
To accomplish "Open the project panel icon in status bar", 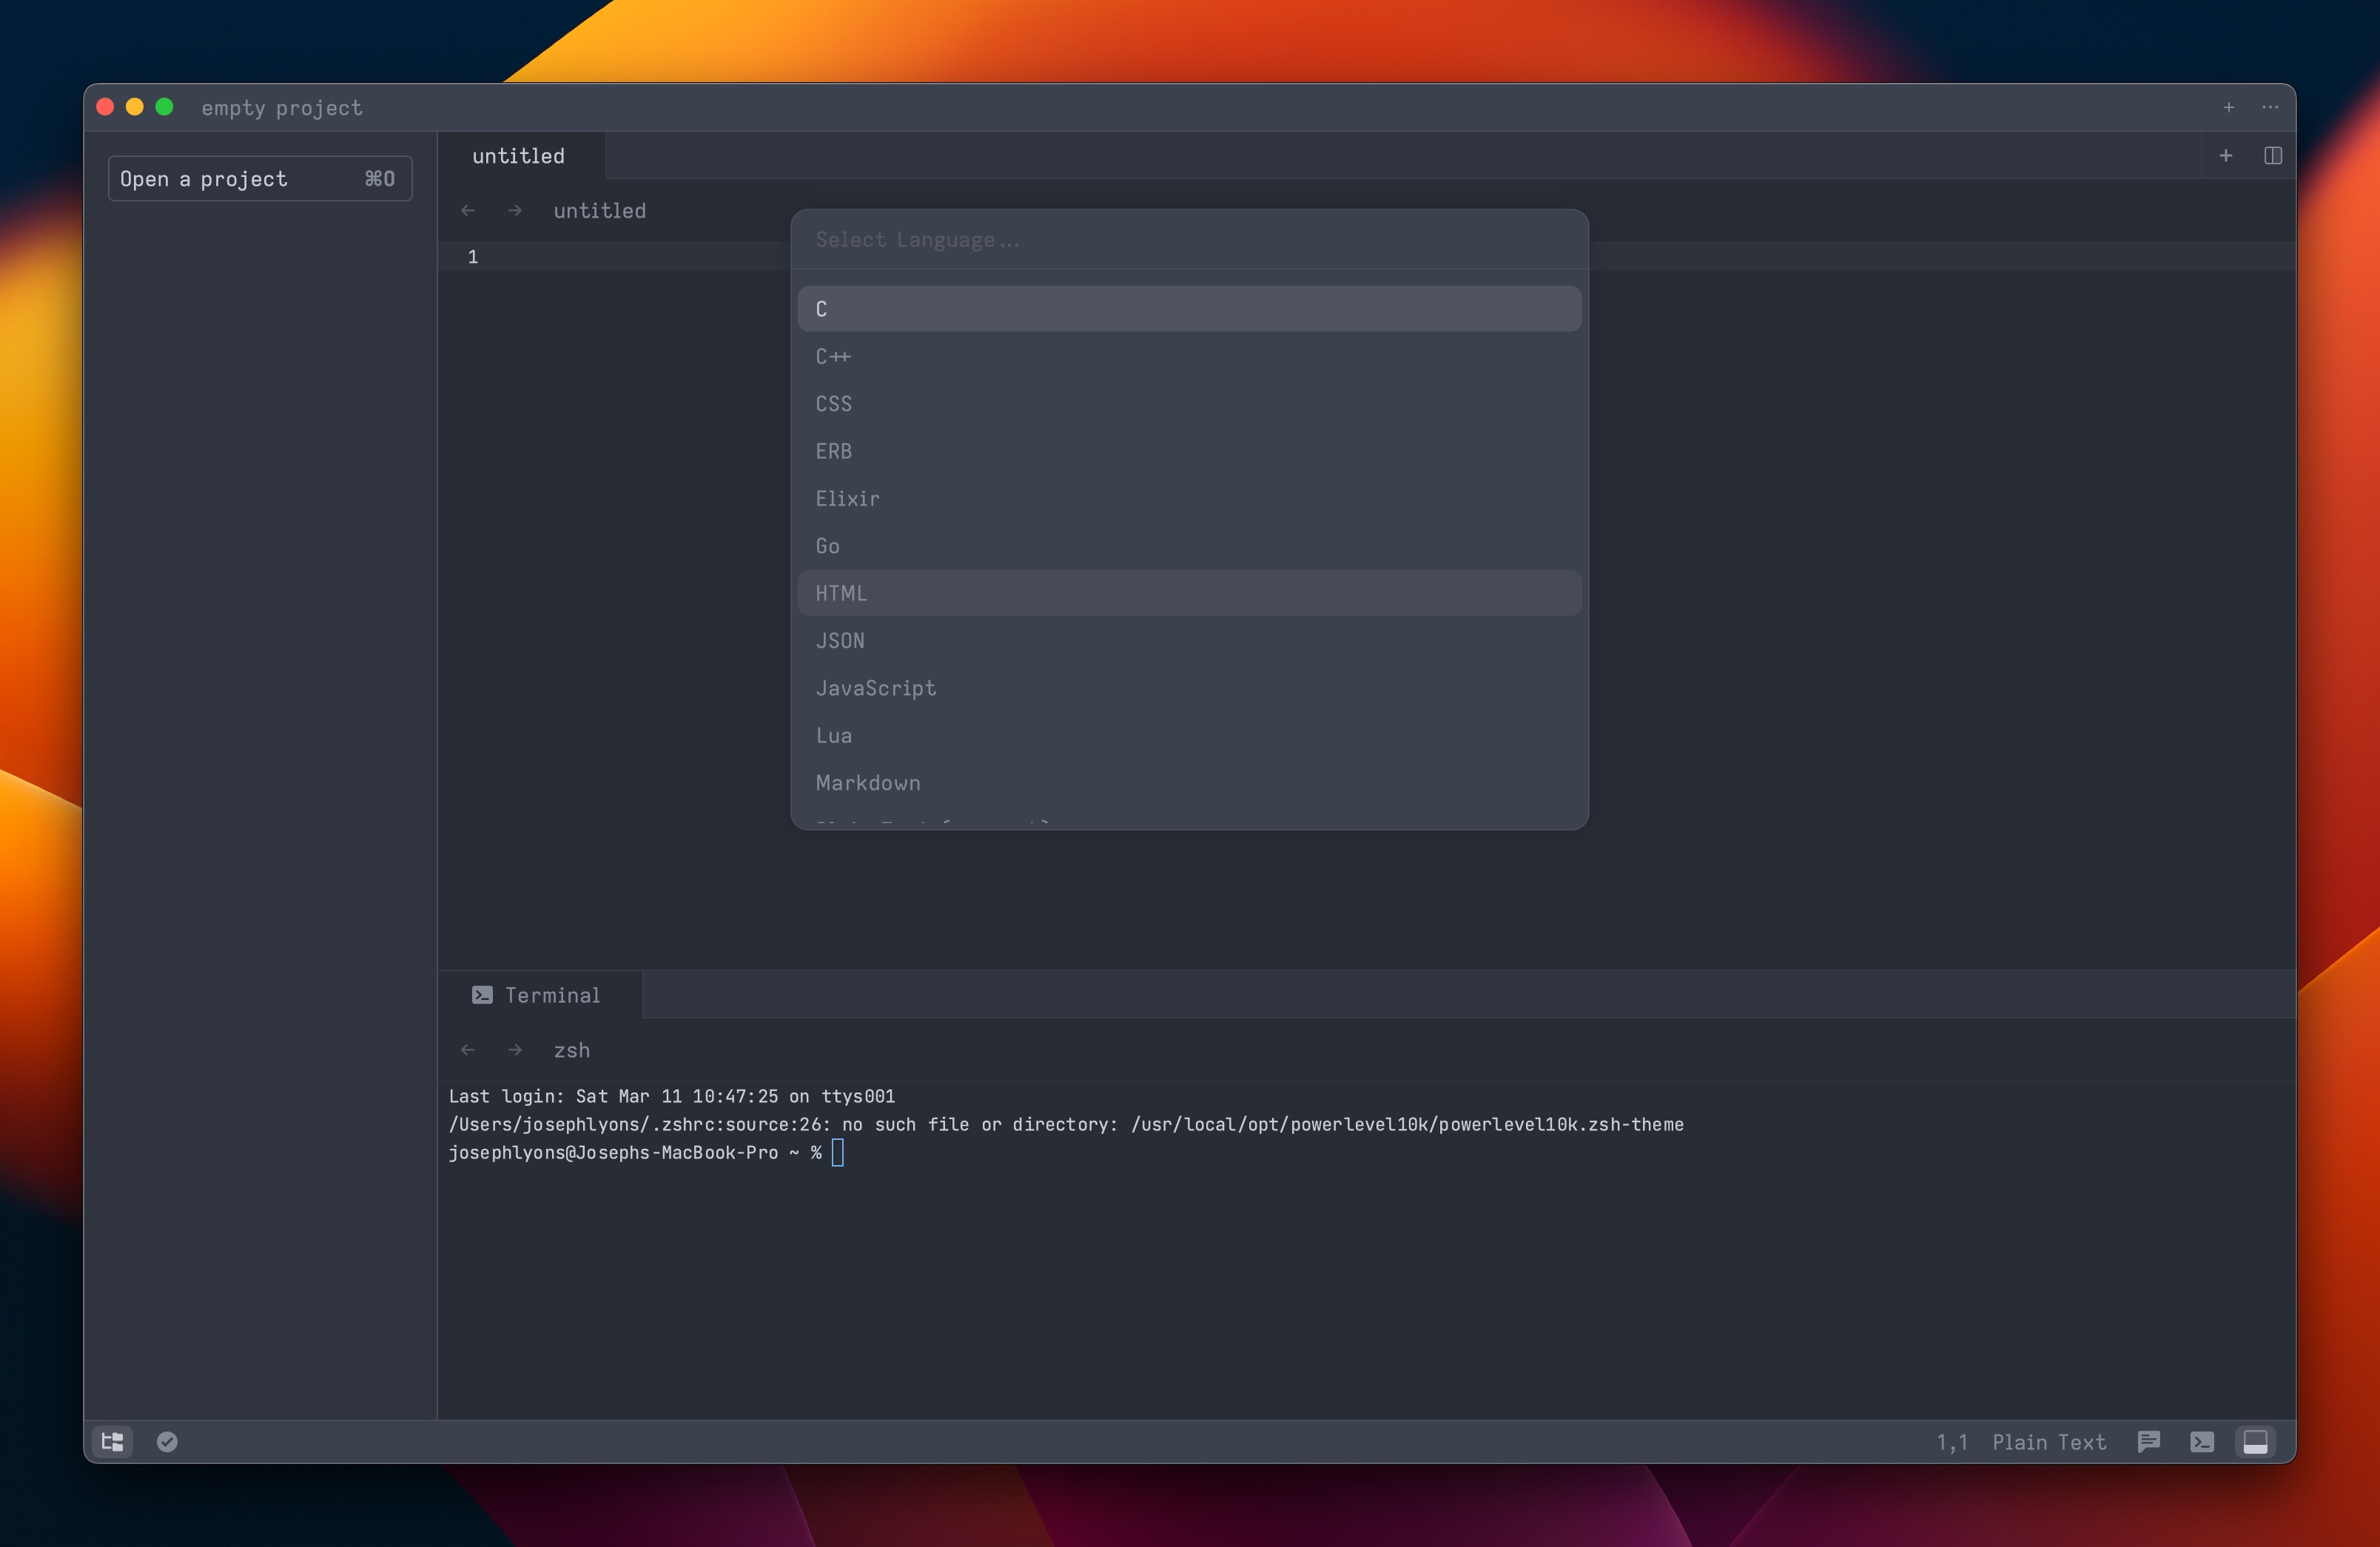I will pos(111,1441).
